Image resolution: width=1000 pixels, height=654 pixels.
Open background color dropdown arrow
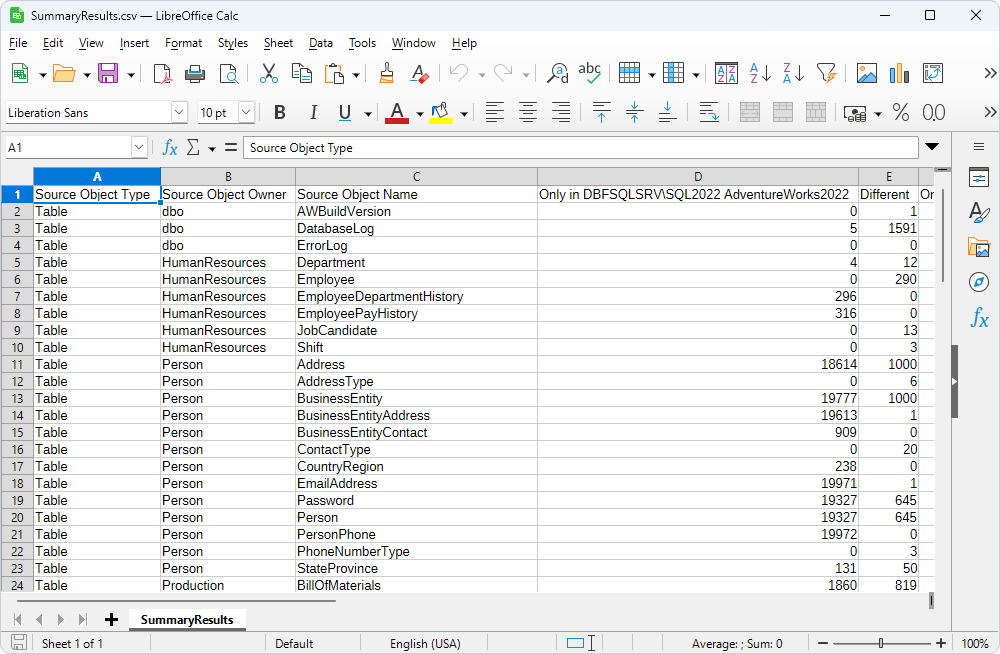click(464, 114)
